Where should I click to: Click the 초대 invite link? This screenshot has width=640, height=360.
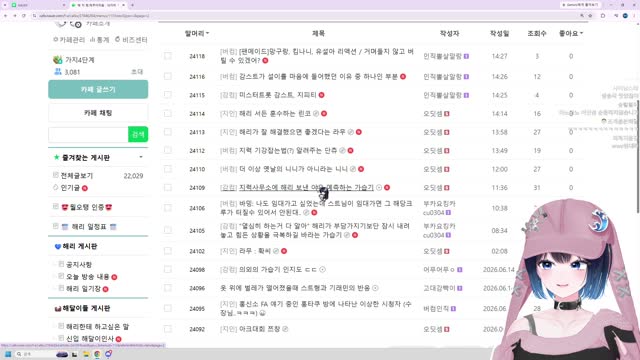click(137, 72)
